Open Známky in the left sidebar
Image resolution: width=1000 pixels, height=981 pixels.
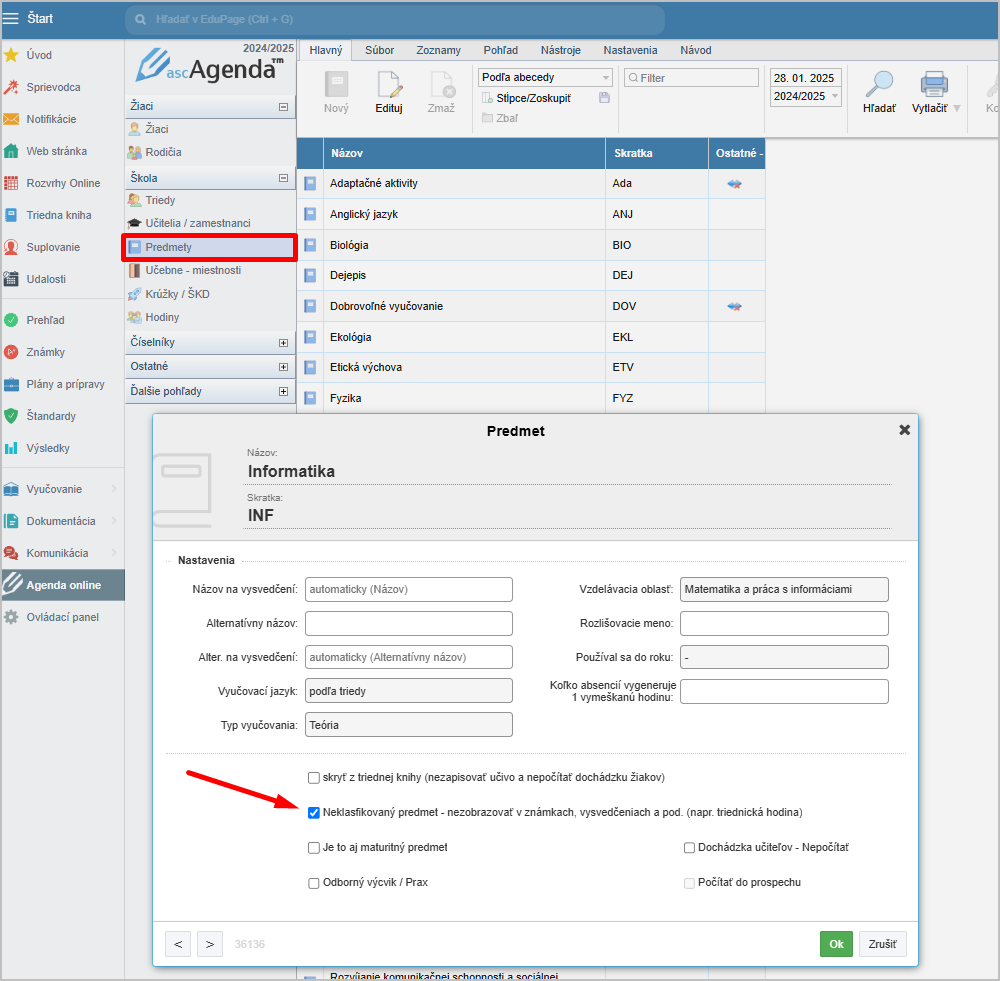coord(47,352)
